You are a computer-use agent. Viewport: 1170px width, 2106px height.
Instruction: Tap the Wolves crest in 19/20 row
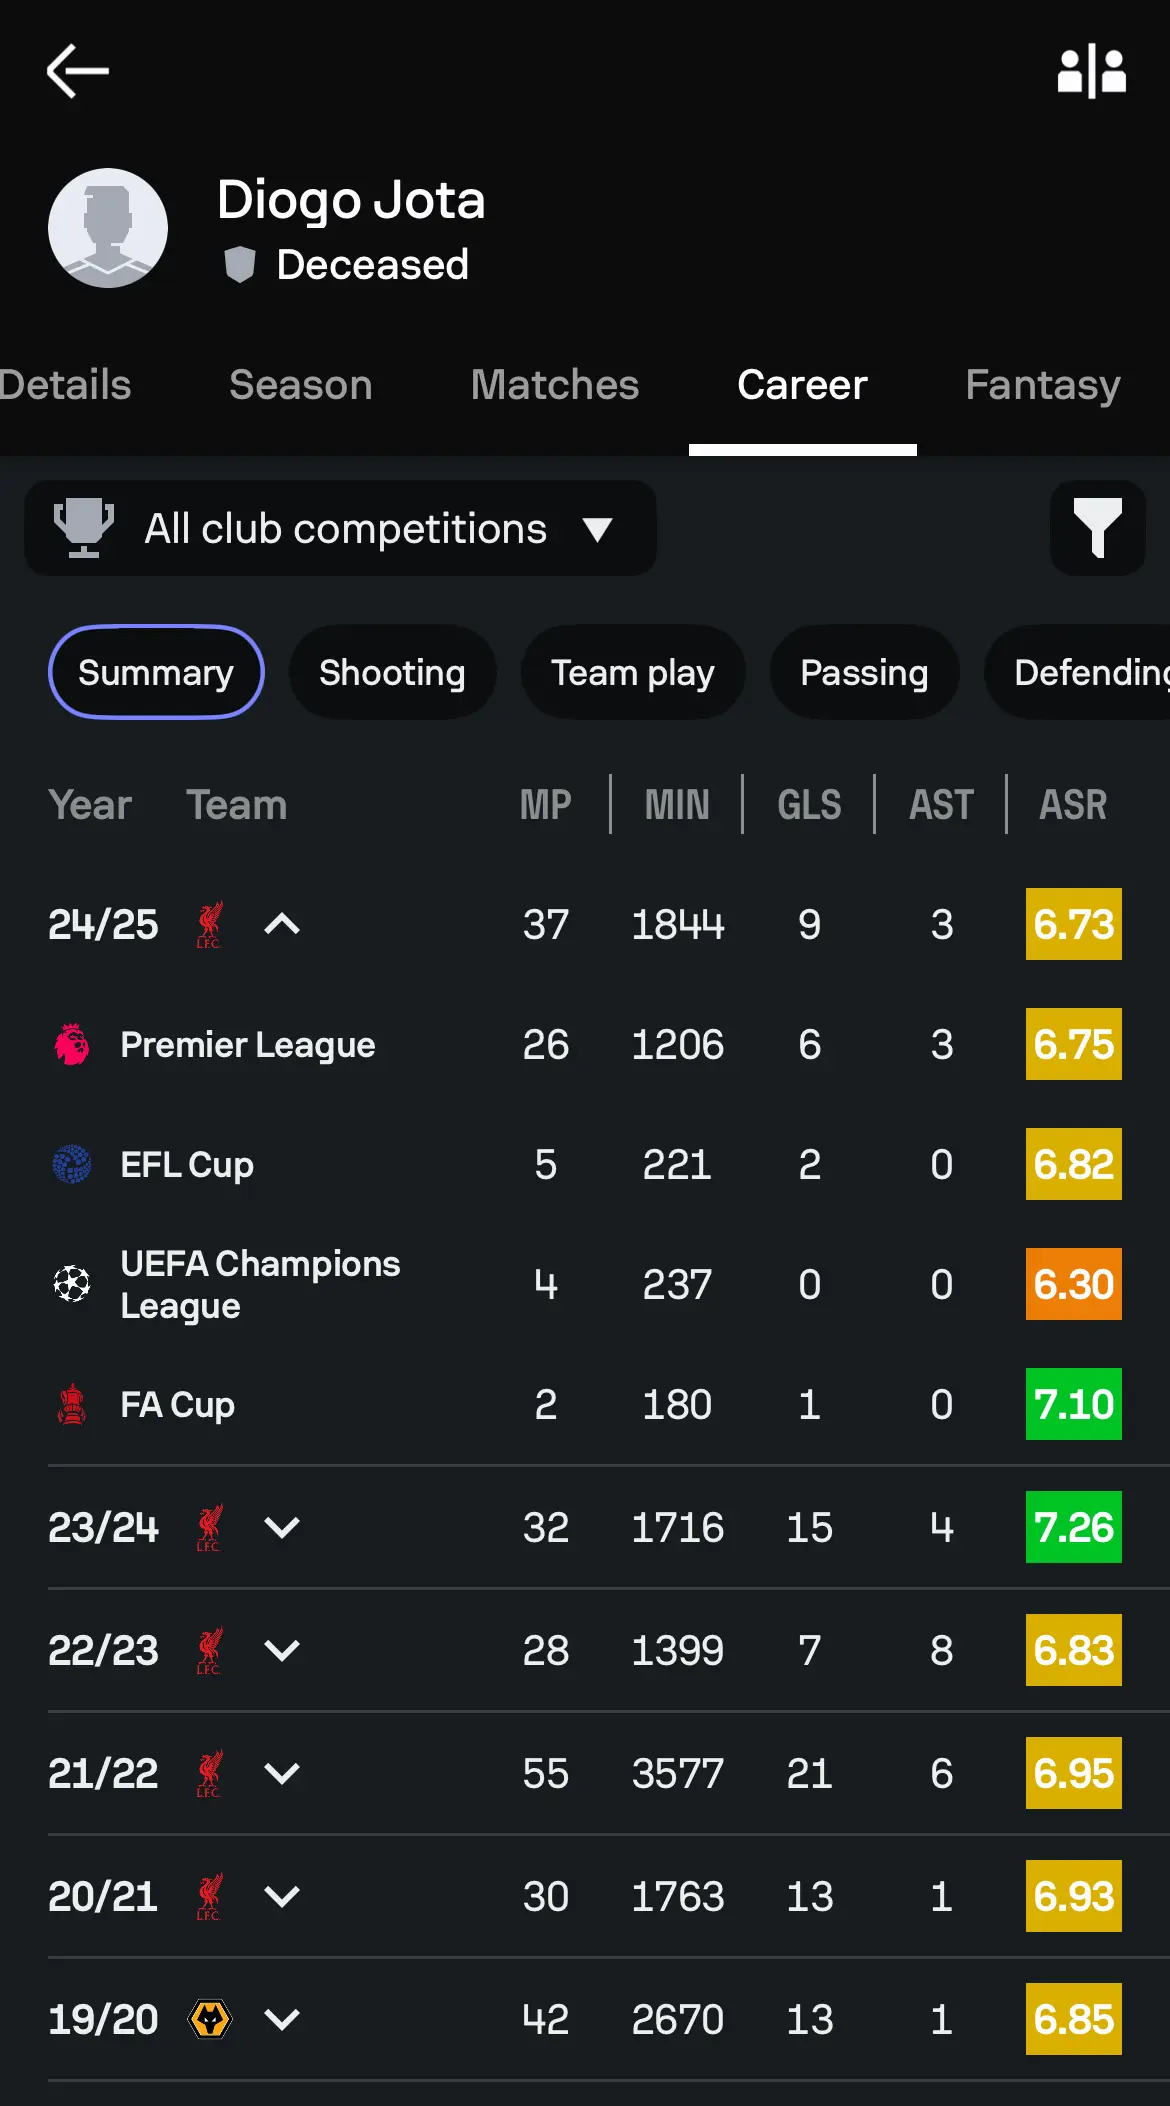pos(210,2019)
